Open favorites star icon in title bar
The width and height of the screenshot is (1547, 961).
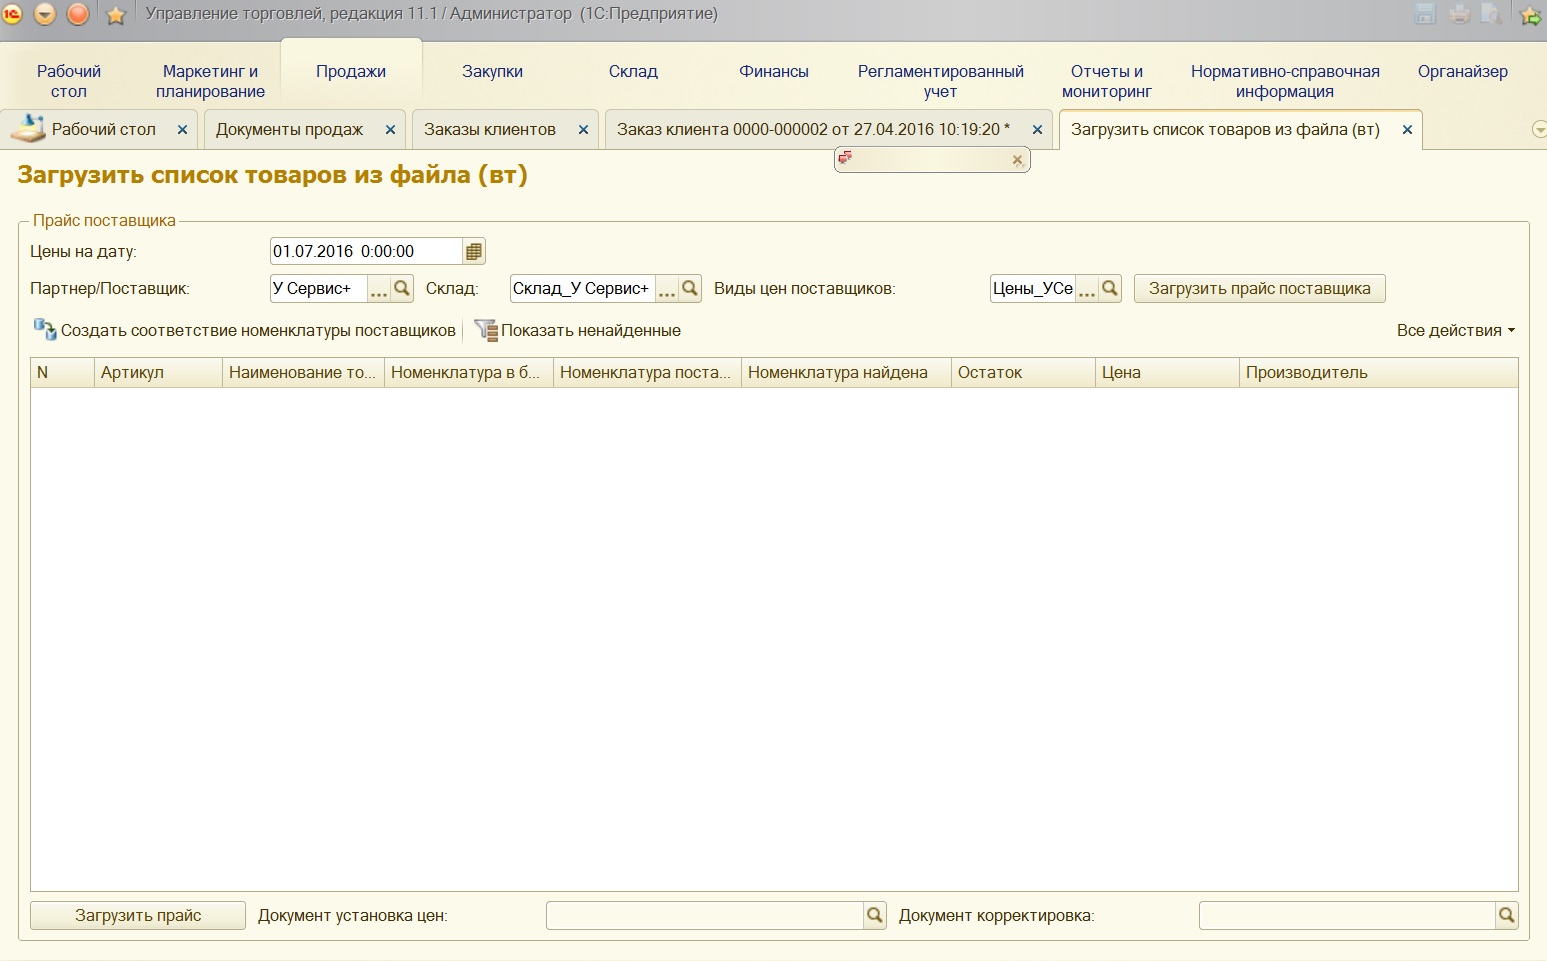point(116,15)
